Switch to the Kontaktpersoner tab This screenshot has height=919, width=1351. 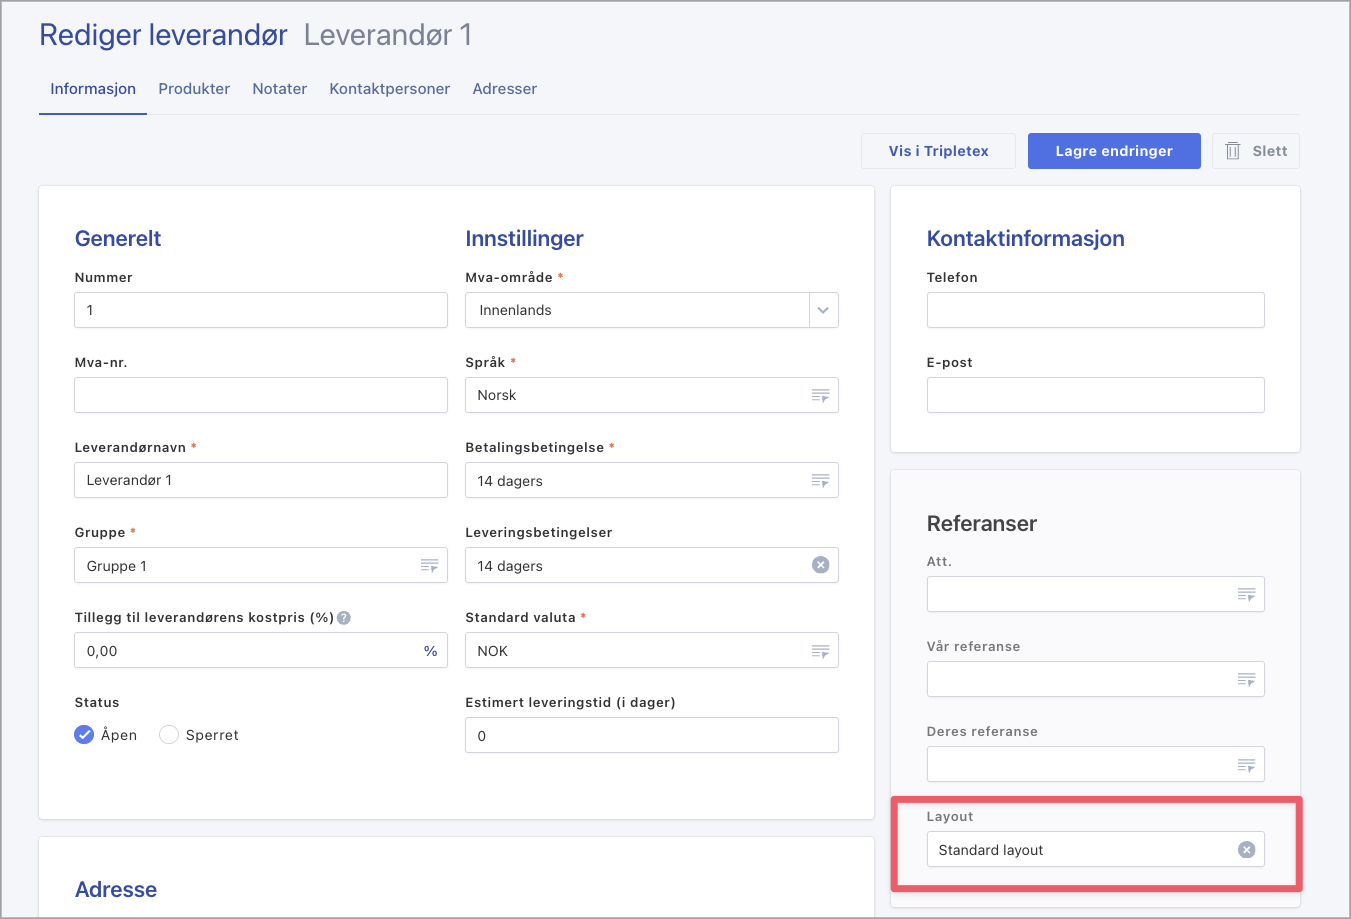point(389,88)
